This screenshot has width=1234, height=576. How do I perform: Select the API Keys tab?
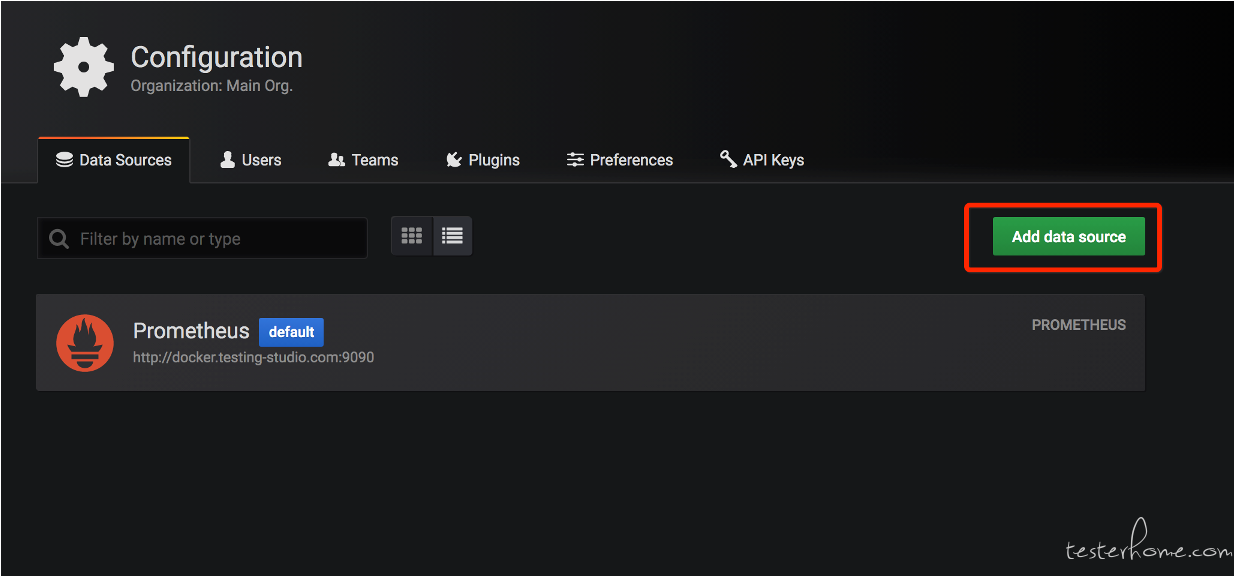click(762, 160)
